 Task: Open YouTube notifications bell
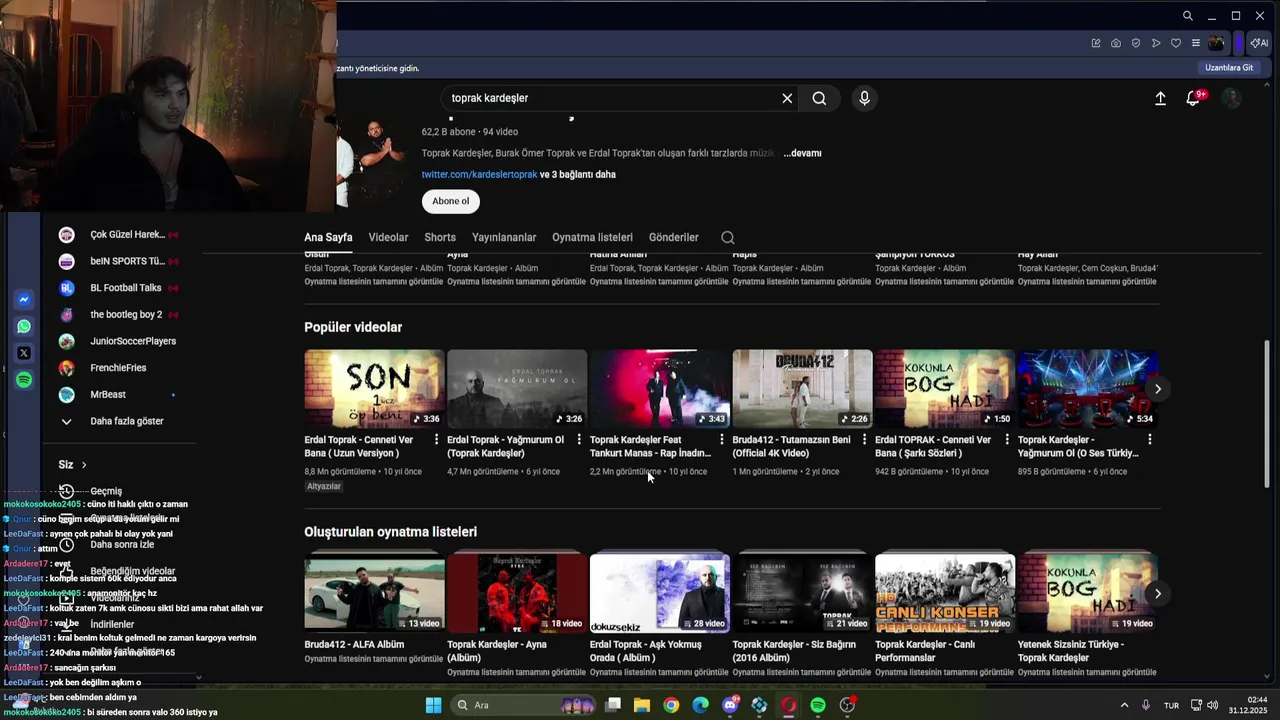pyautogui.click(x=1193, y=98)
